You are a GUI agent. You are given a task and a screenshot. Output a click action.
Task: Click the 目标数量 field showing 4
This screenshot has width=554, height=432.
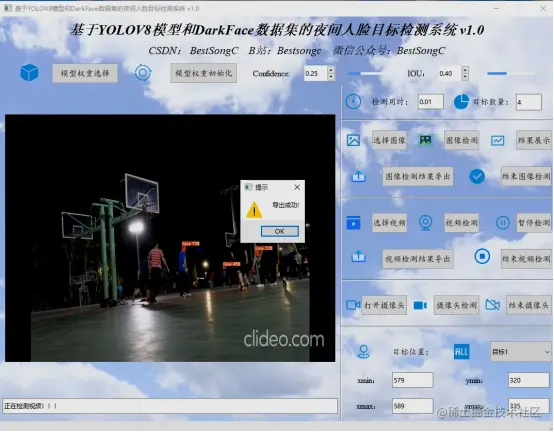(529, 102)
